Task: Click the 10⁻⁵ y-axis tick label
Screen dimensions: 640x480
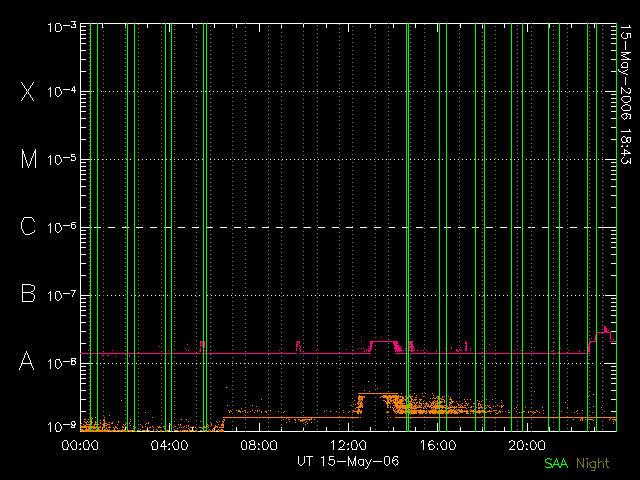Action: click(x=62, y=159)
